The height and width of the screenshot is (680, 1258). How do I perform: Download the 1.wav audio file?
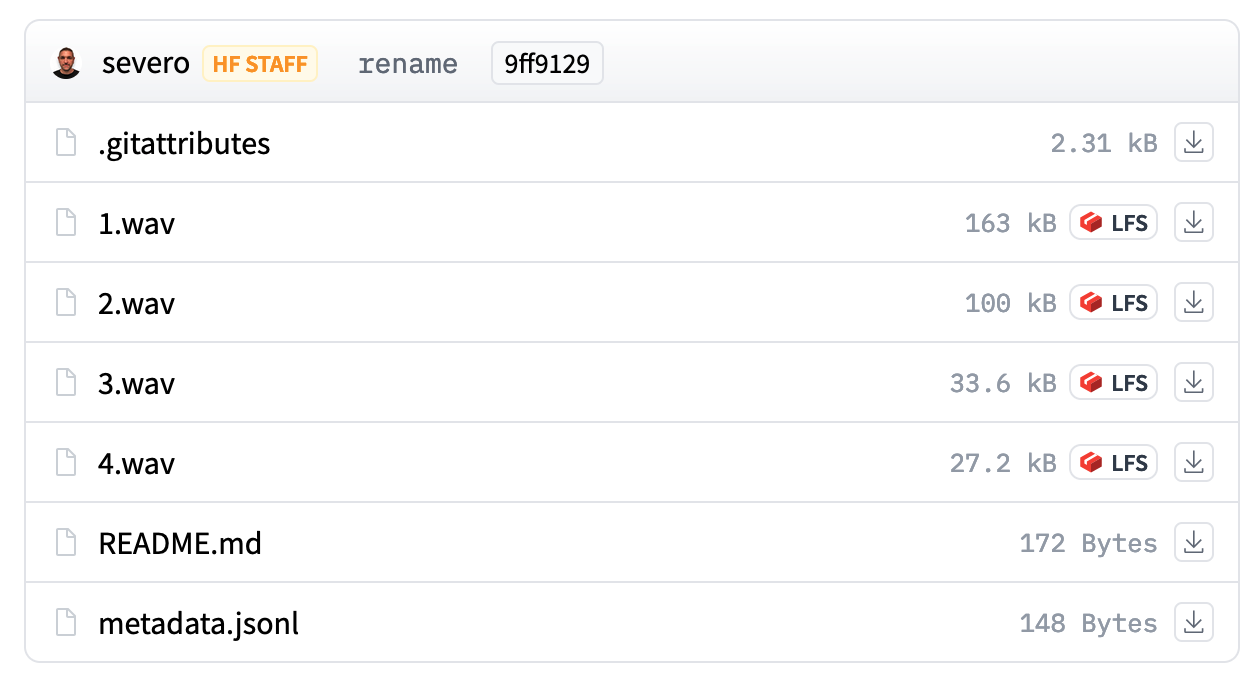pos(1192,223)
